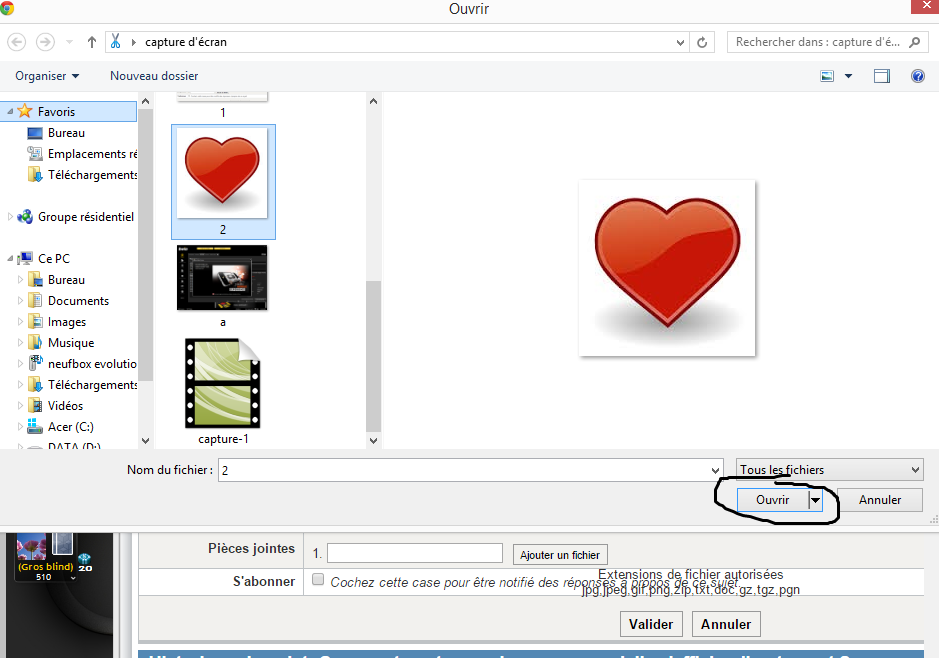The width and height of the screenshot is (939, 658).
Task: Check the S'abonner notification checkbox
Action: 318,579
